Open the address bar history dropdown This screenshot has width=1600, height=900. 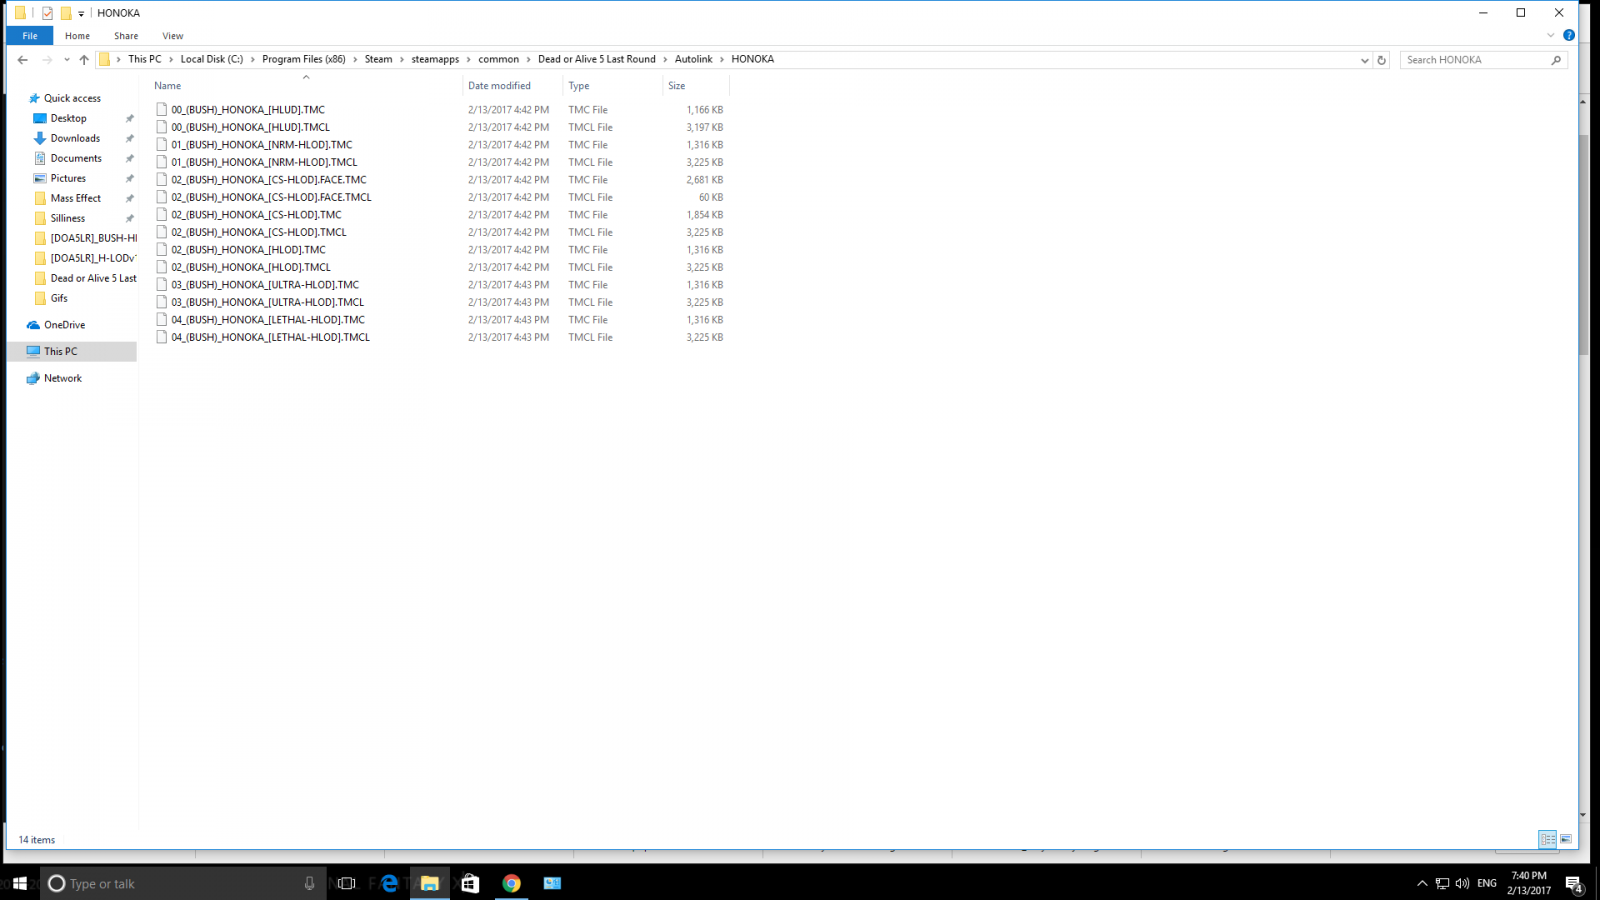point(1364,59)
